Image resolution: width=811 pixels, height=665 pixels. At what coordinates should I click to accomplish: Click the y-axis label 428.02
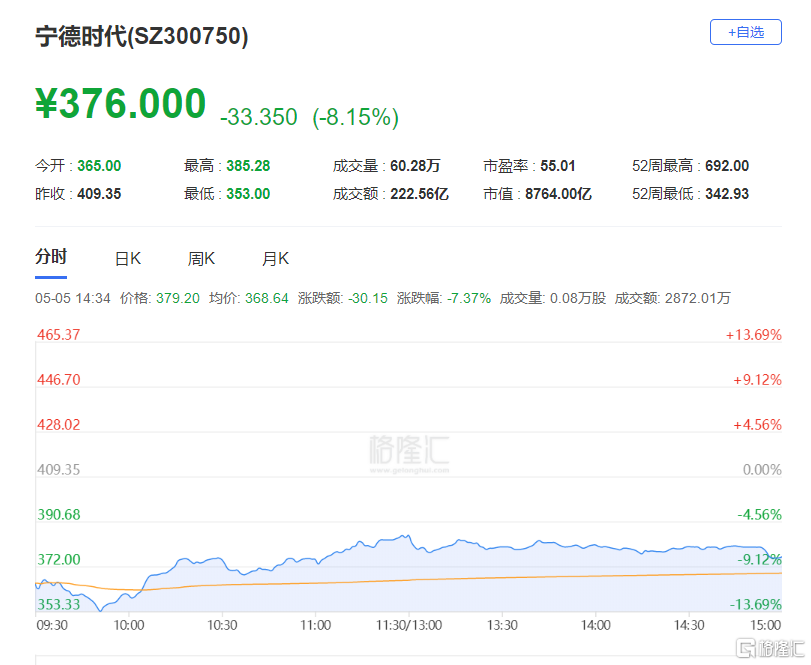58,425
